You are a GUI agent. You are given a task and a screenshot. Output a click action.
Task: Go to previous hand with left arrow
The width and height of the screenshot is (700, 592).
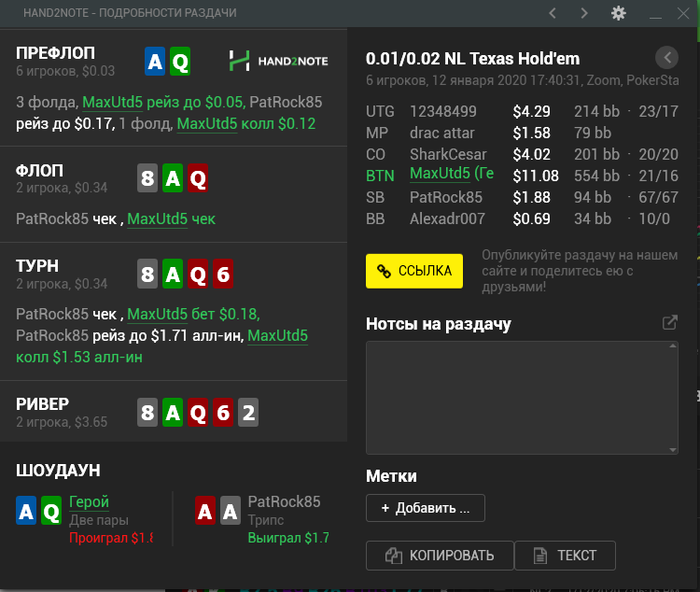coord(553,13)
